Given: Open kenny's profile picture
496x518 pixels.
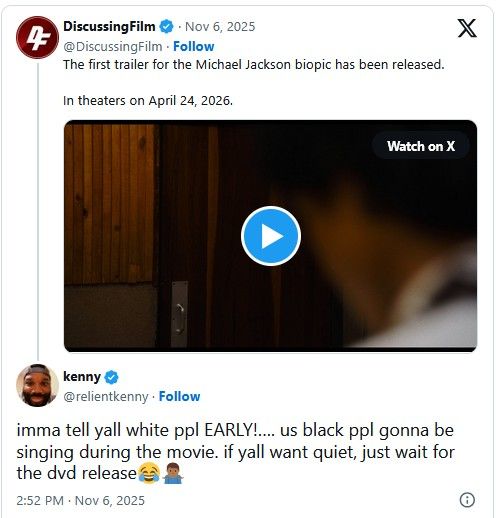Looking at the screenshot, I should coord(37,385).
